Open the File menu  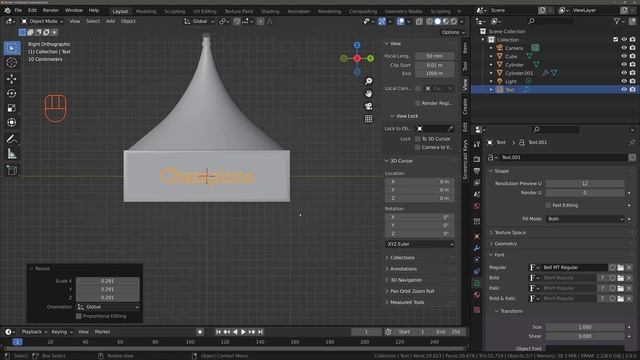[18, 10]
